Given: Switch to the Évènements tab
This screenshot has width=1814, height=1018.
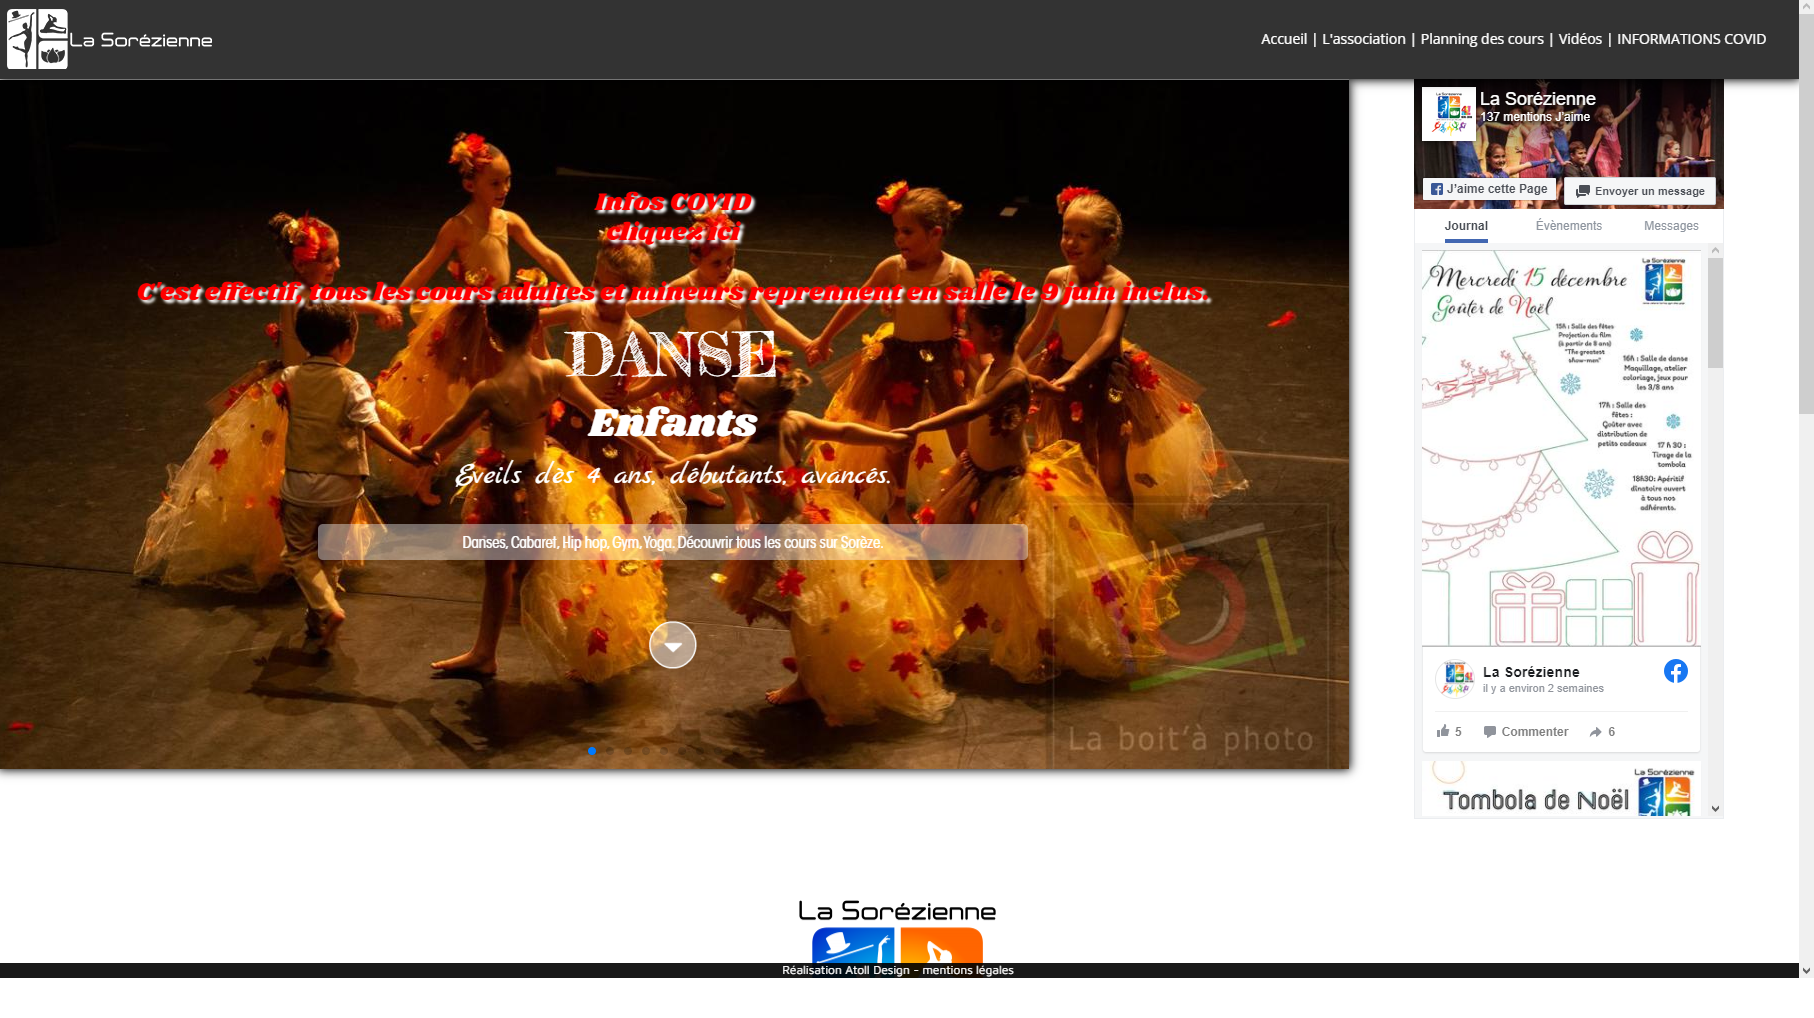Looking at the screenshot, I should point(1568,226).
